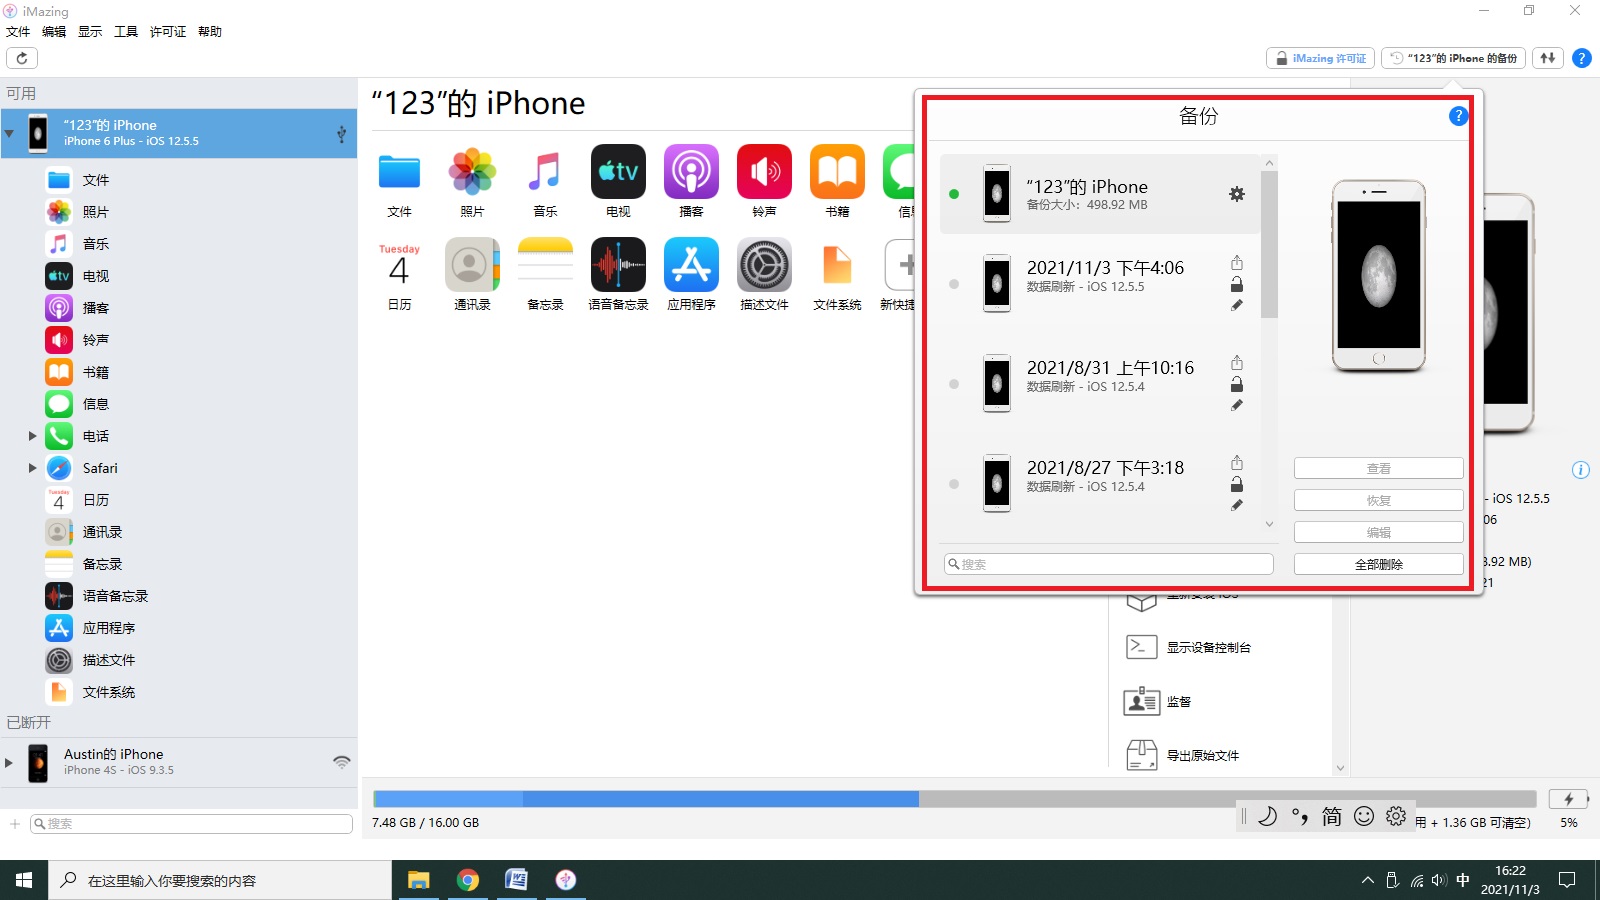The width and height of the screenshot is (1600, 900).
Task: Expand the Safari item in the sidebar
Action: pyautogui.click(x=32, y=468)
